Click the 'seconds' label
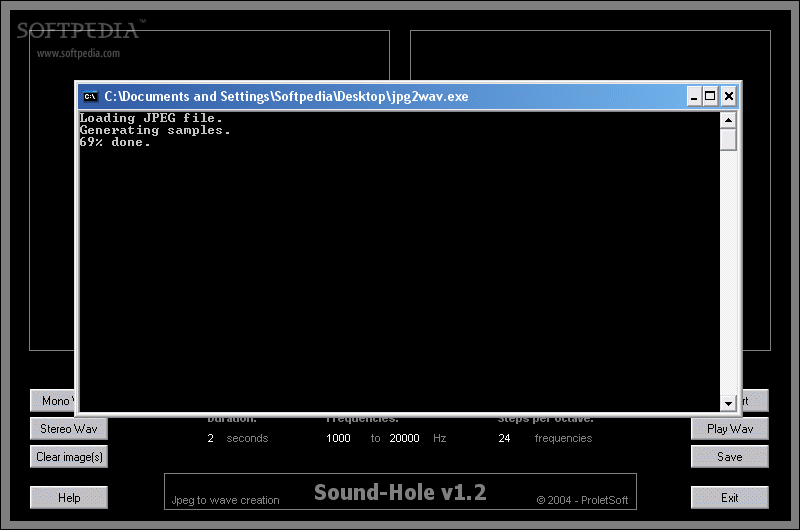The height and width of the screenshot is (530, 800). 247,438
